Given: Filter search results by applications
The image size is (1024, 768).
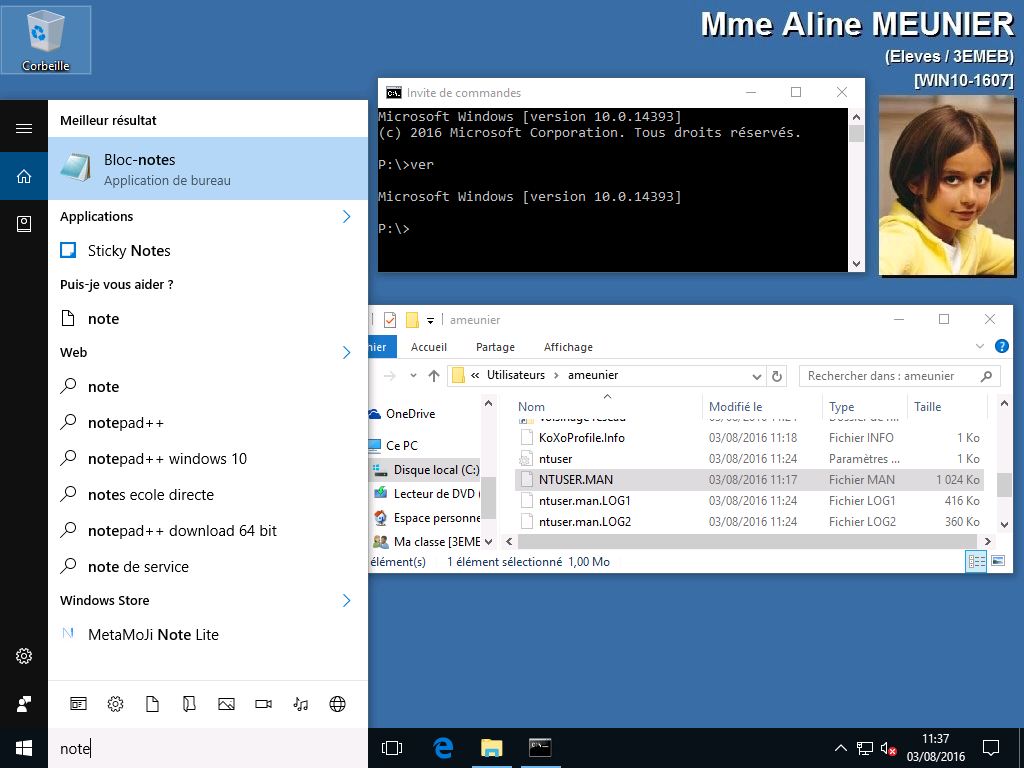Looking at the screenshot, I should 78,703.
